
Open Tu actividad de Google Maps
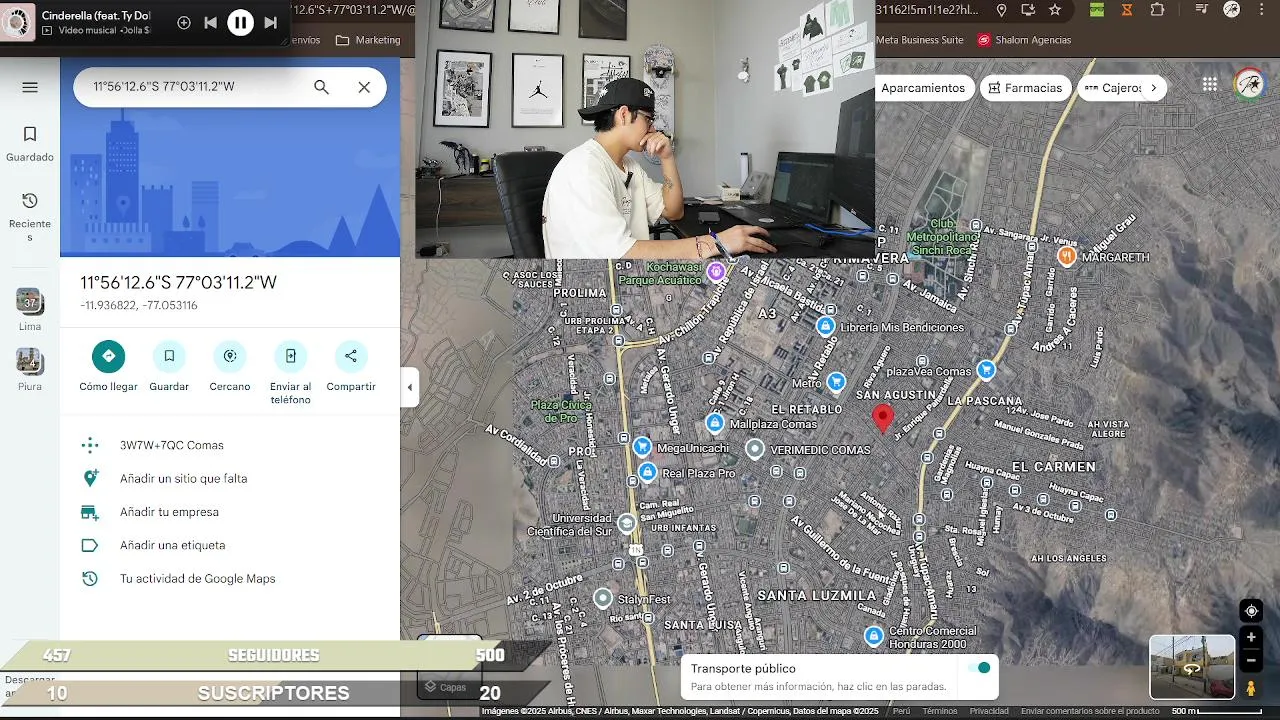tap(230, 578)
